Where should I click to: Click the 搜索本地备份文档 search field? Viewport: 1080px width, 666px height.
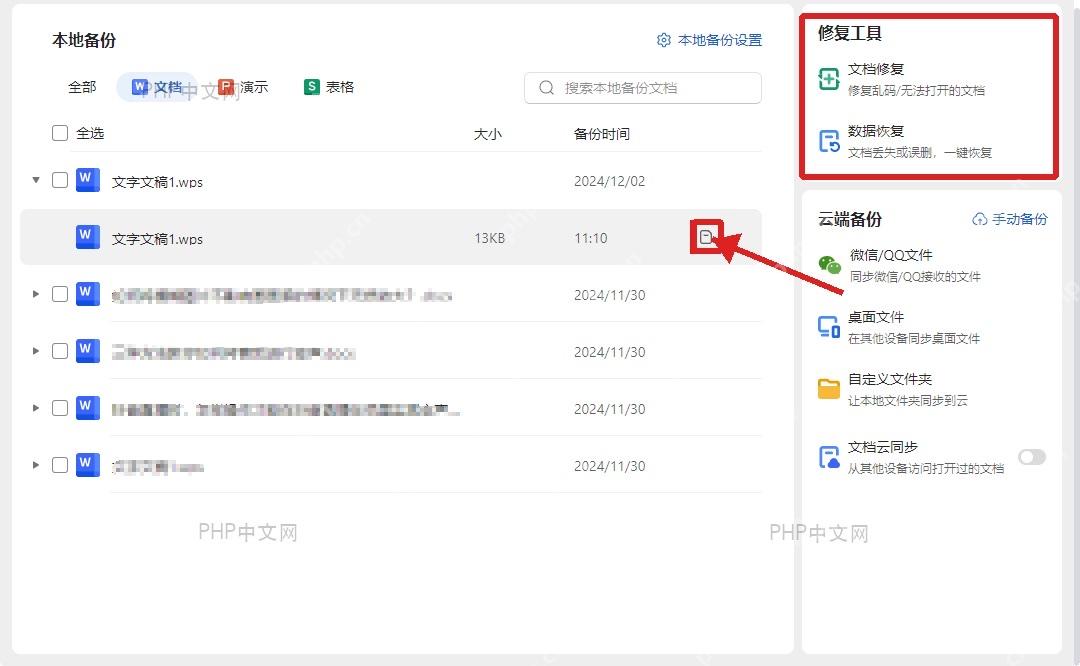[x=643, y=87]
